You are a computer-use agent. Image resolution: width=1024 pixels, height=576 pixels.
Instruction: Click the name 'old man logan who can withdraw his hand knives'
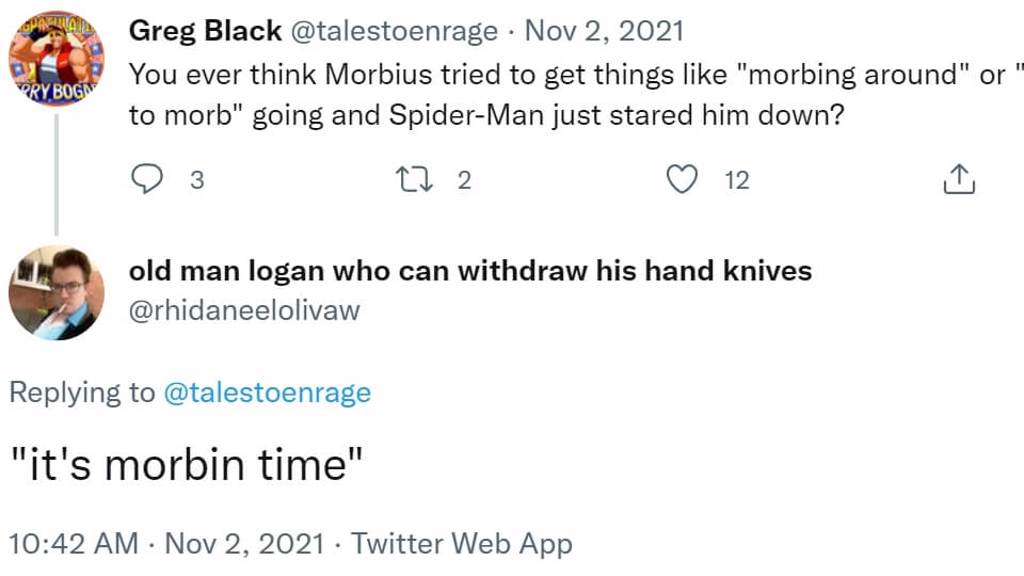point(470,270)
